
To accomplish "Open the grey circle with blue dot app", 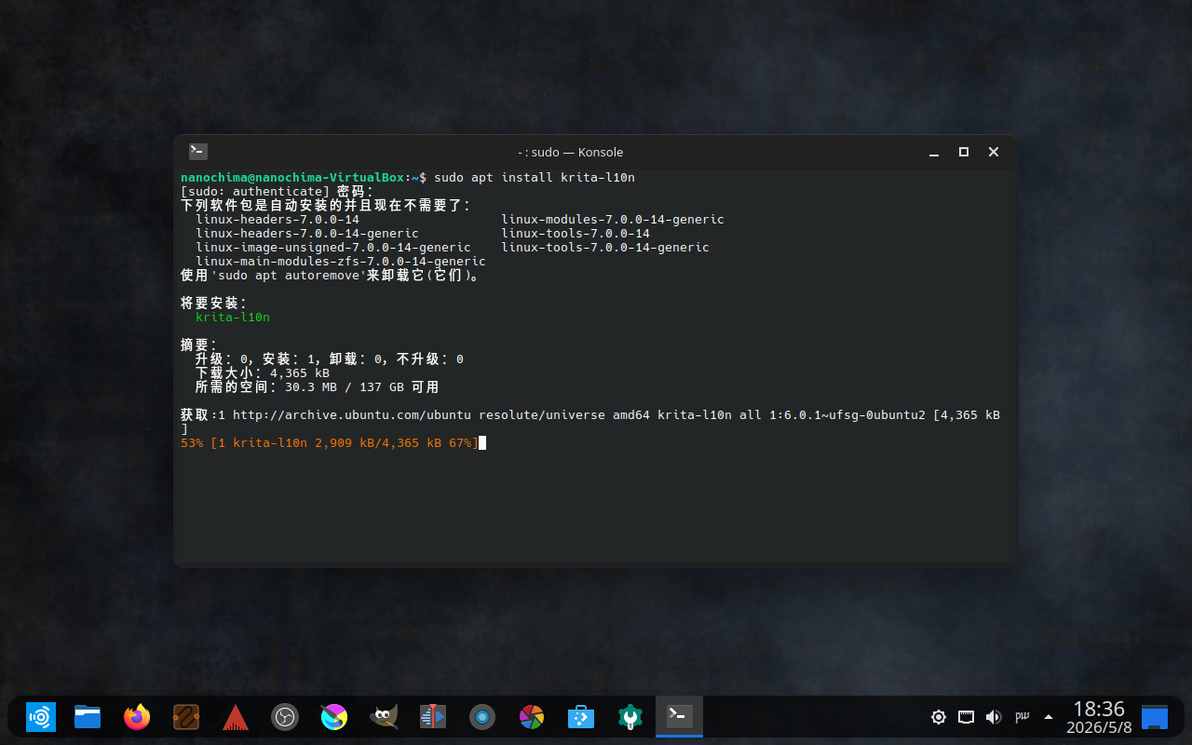I will pos(482,717).
